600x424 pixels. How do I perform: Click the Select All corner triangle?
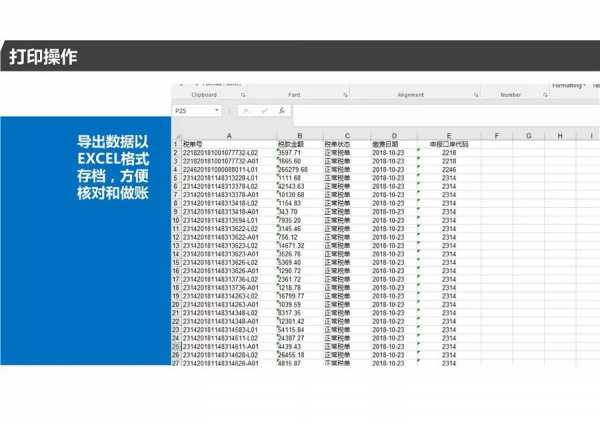(175, 135)
